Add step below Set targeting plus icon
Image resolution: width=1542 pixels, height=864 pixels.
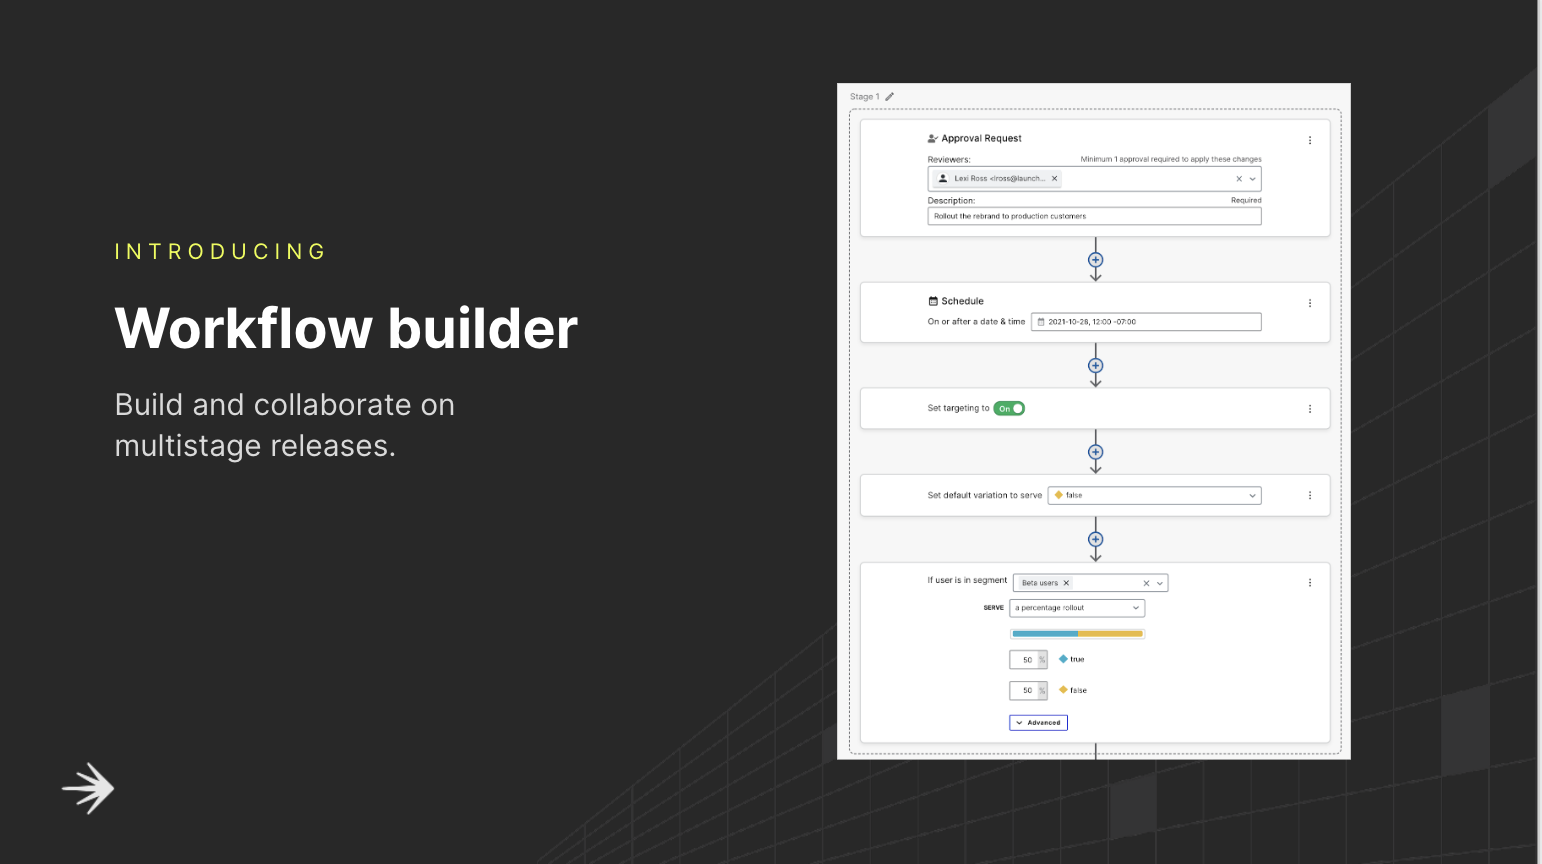(x=1096, y=452)
